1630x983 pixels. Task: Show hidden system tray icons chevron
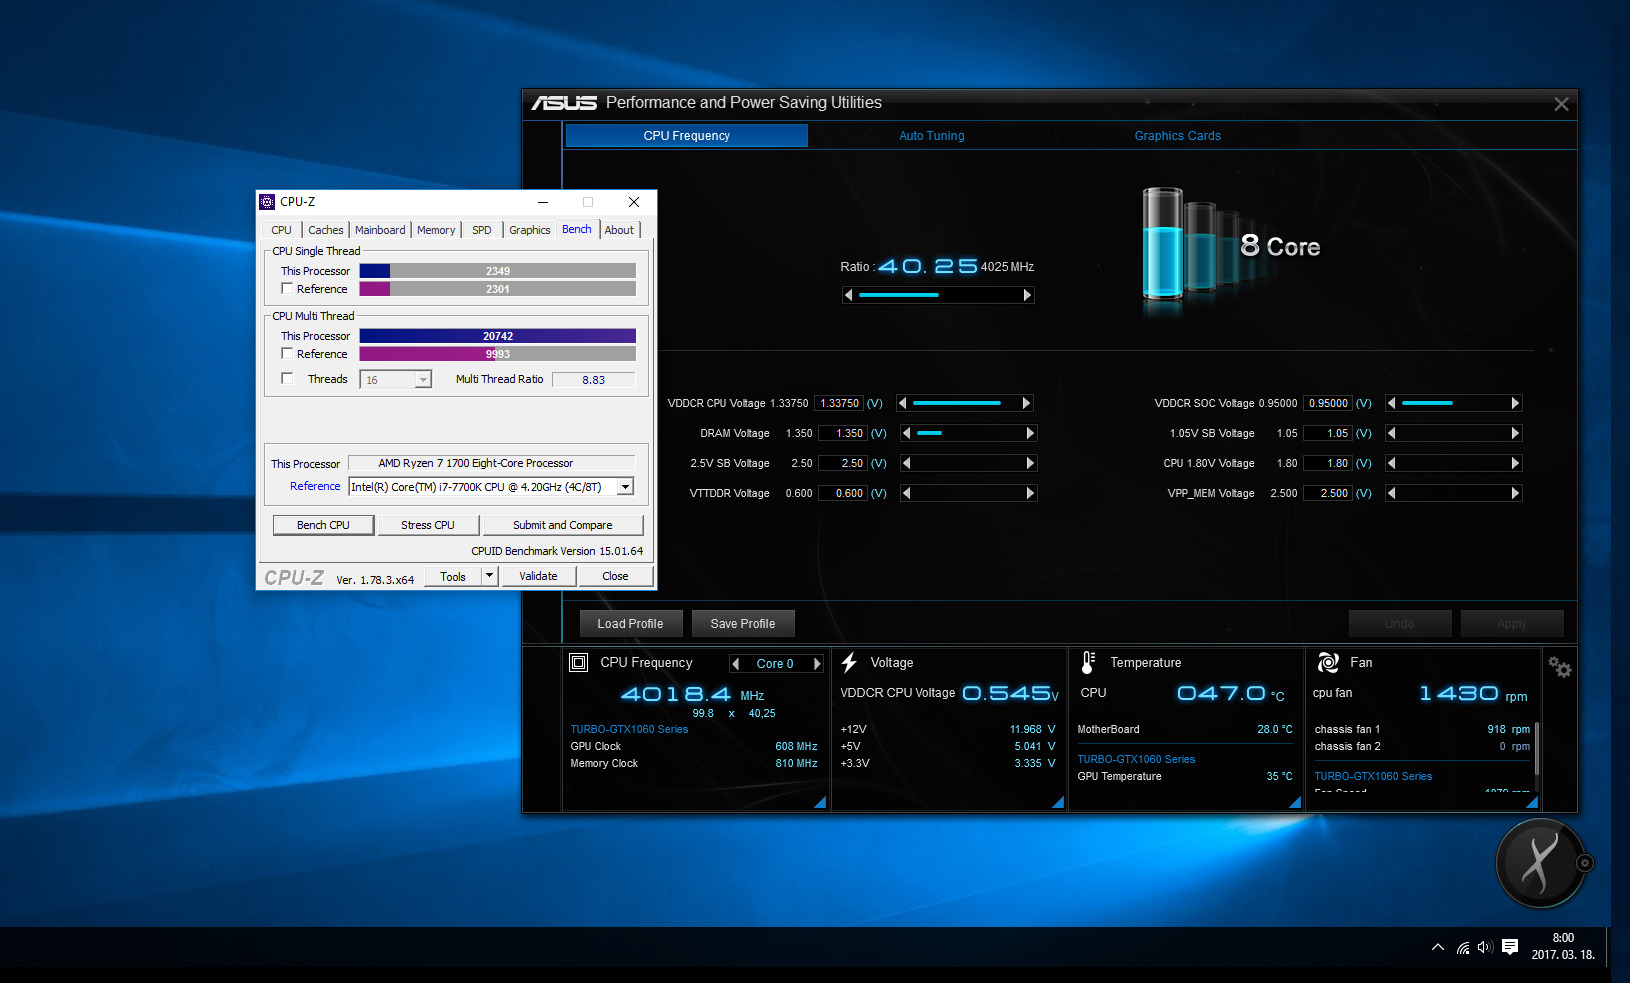point(1437,947)
